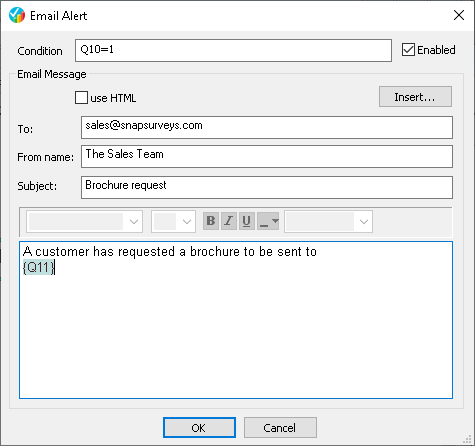Expand the font name dropdown
475x446 pixels.
(x=85, y=221)
